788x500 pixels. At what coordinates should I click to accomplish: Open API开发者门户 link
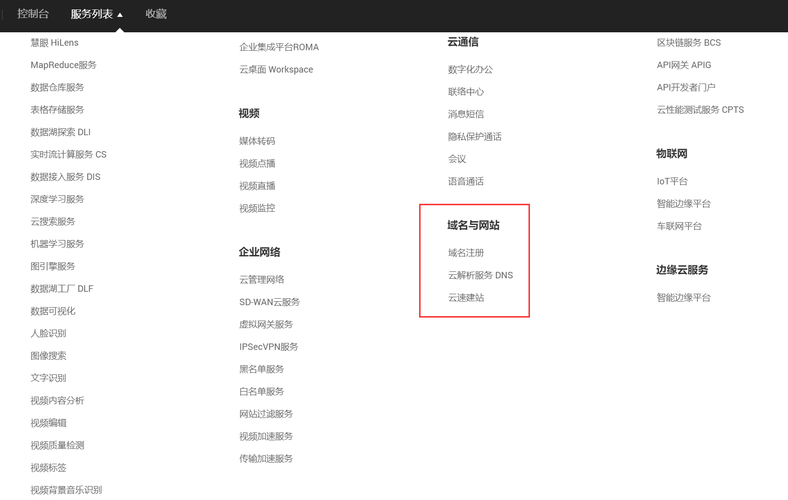pyautogui.click(x=686, y=87)
